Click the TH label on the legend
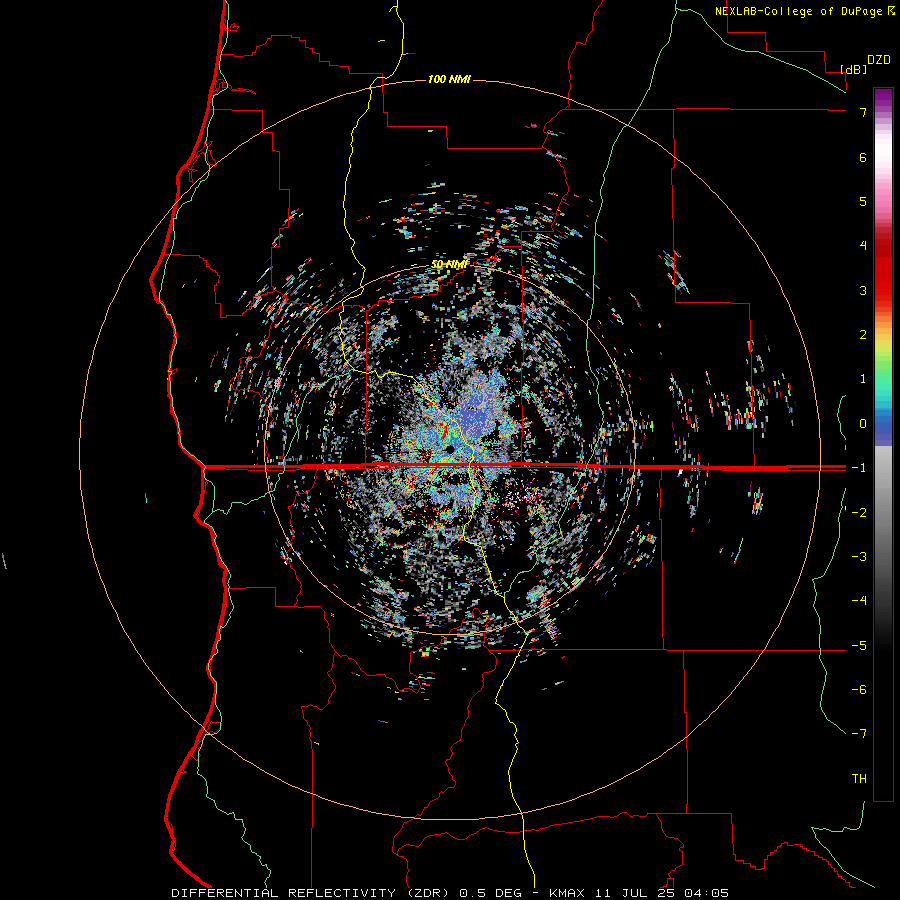 click(859, 779)
